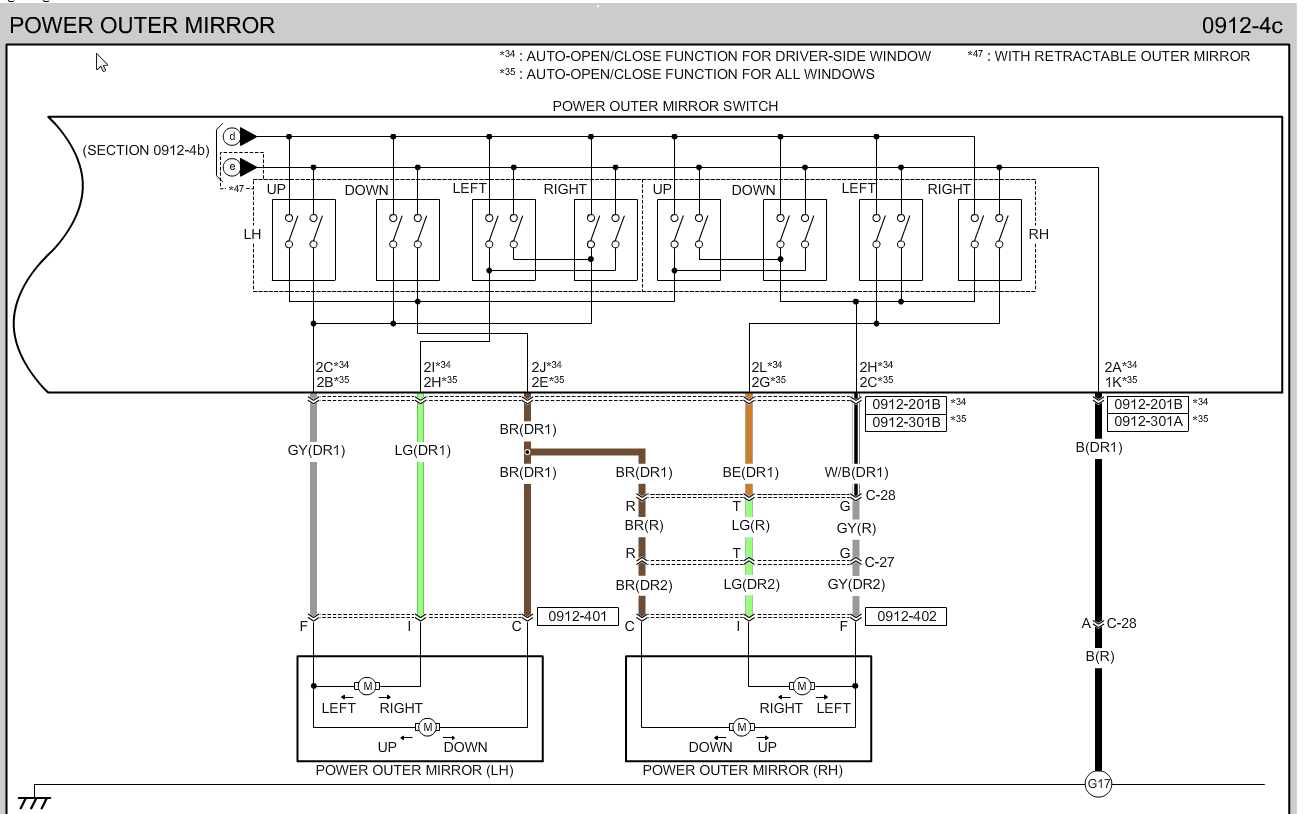Click the G17 ground point circle
This screenshot has width=1306, height=814.
coord(1098,785)
